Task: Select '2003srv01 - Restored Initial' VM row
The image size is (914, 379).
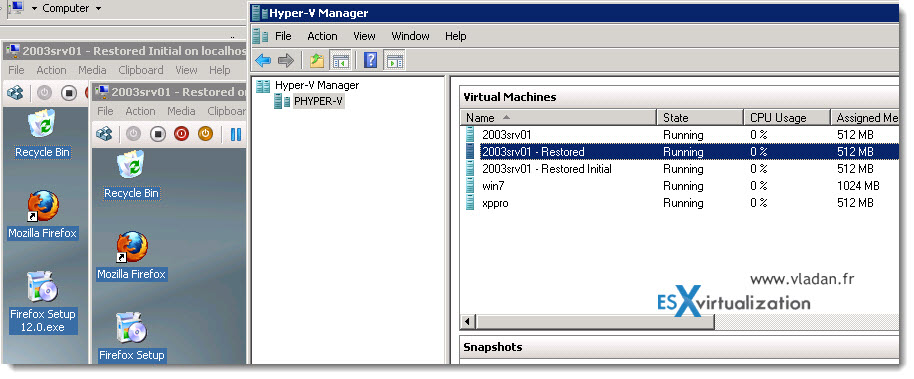Action: point(680,169)
